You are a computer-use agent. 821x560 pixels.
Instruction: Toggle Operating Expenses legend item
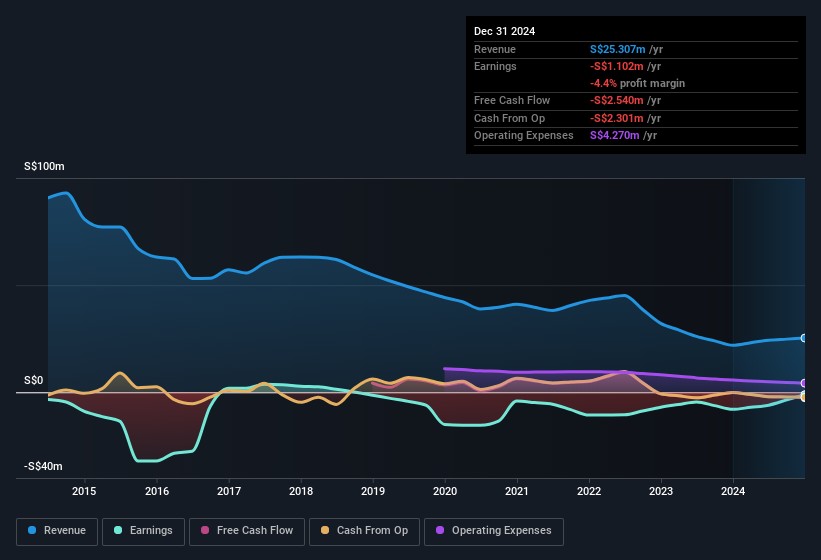point(493,531)
